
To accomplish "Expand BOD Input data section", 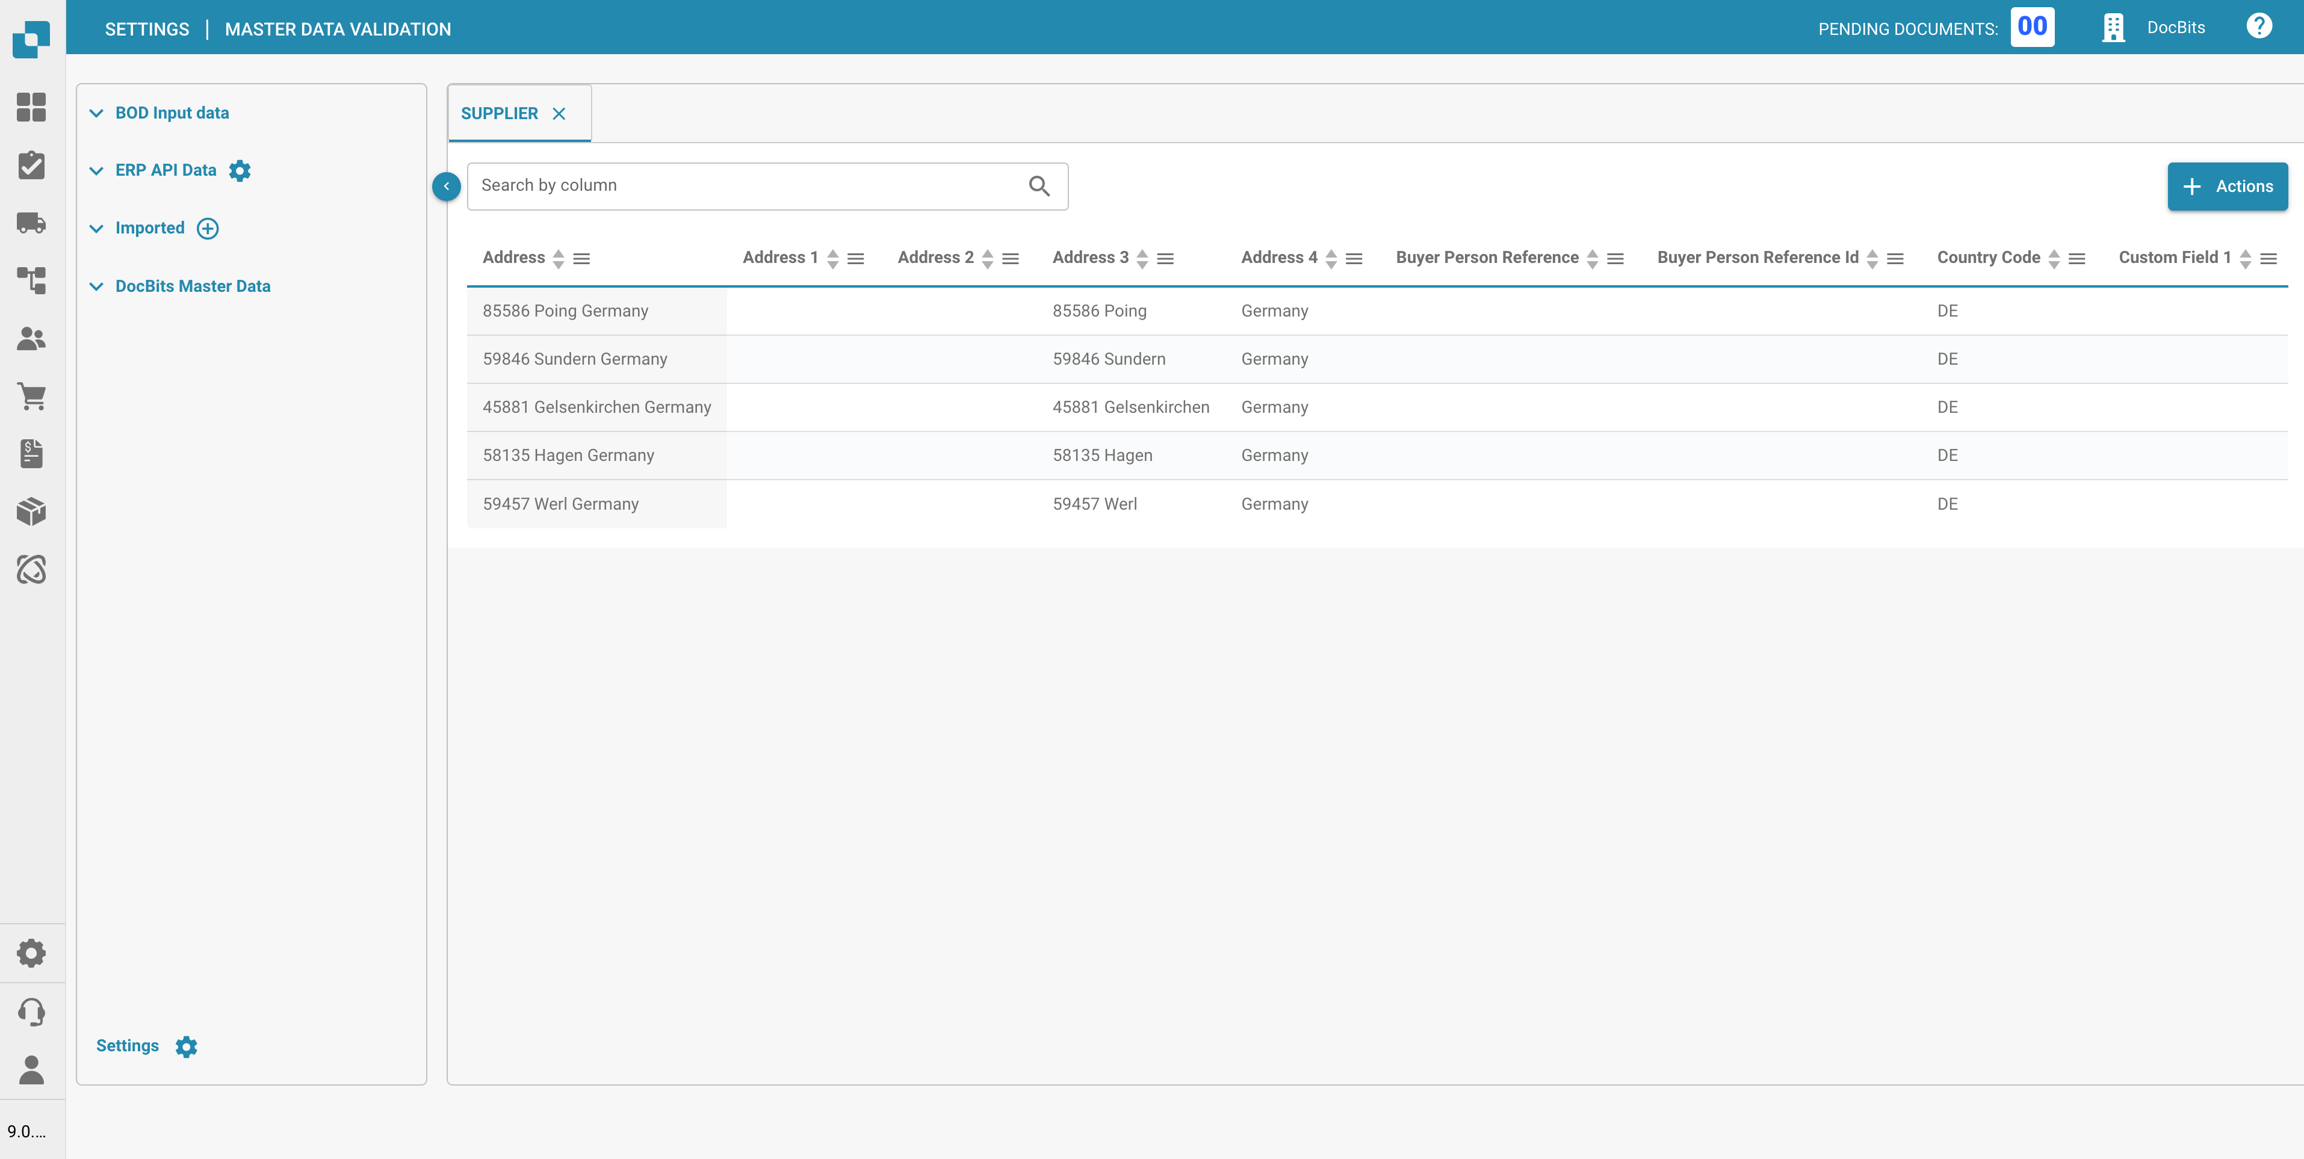I will (x=171, y=113).
